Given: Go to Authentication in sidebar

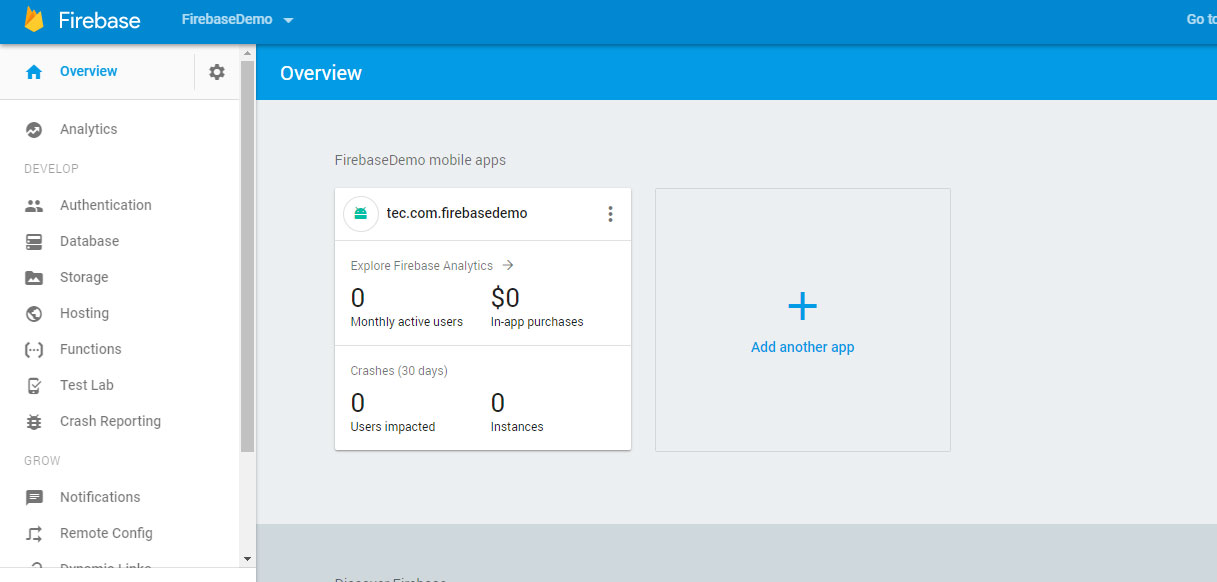Looking at the screenshot, I should 106,205.
